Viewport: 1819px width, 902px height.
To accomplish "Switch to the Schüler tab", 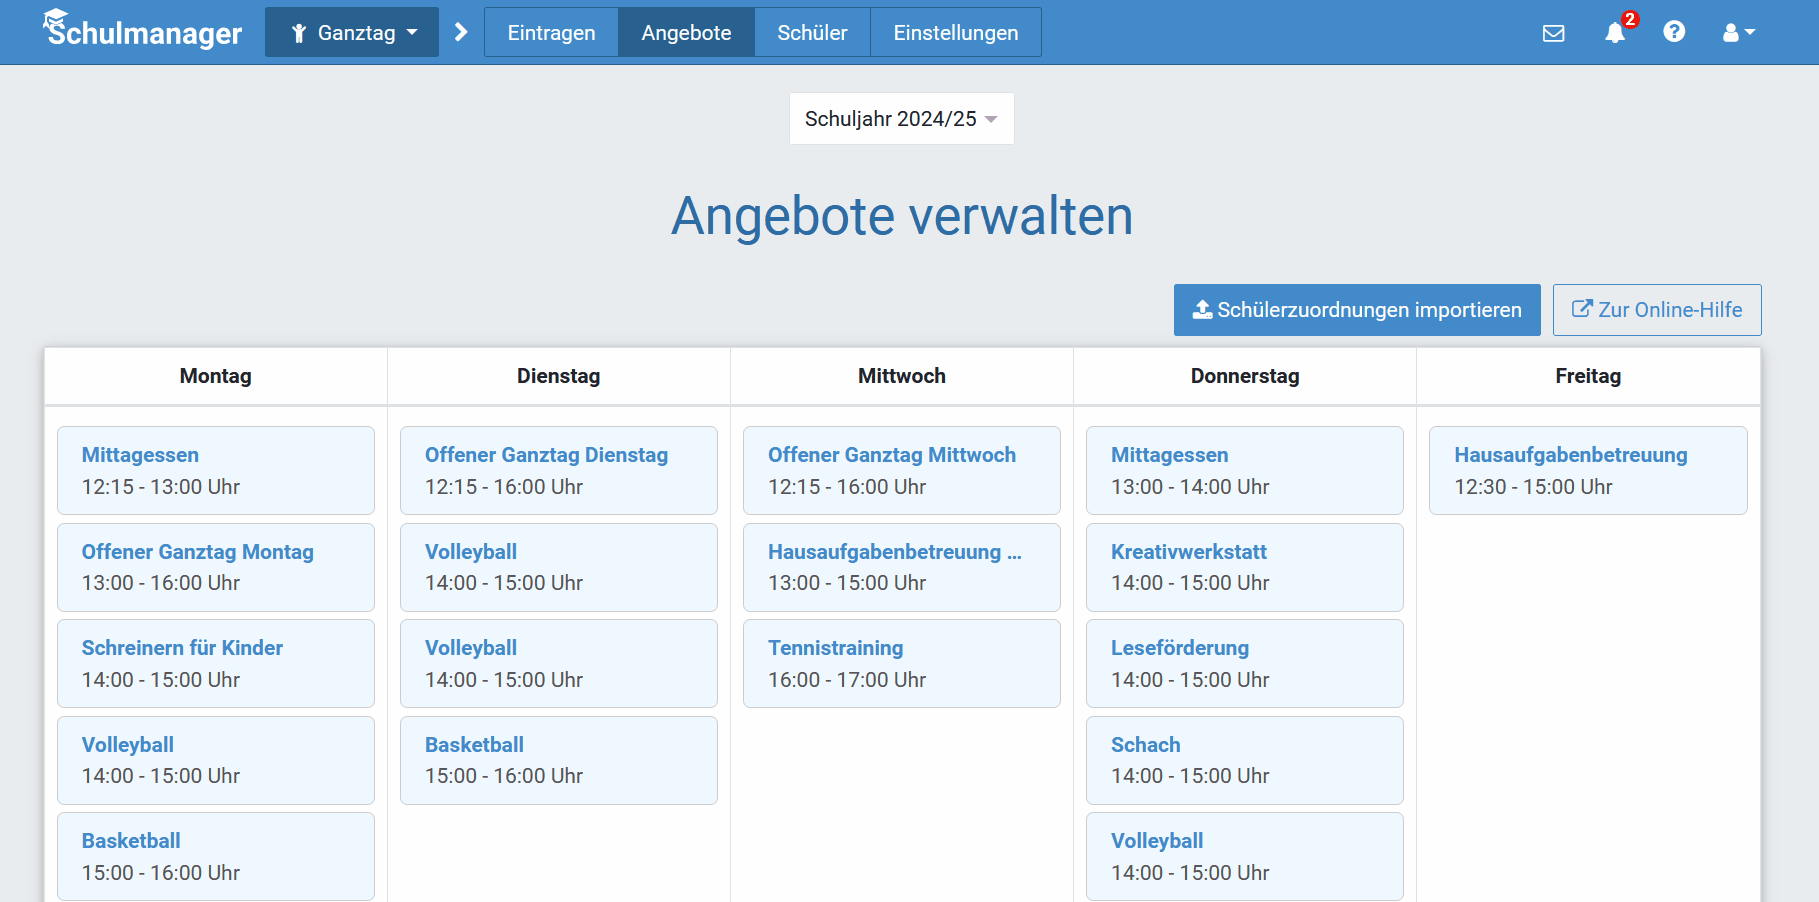I will [811, 32].
